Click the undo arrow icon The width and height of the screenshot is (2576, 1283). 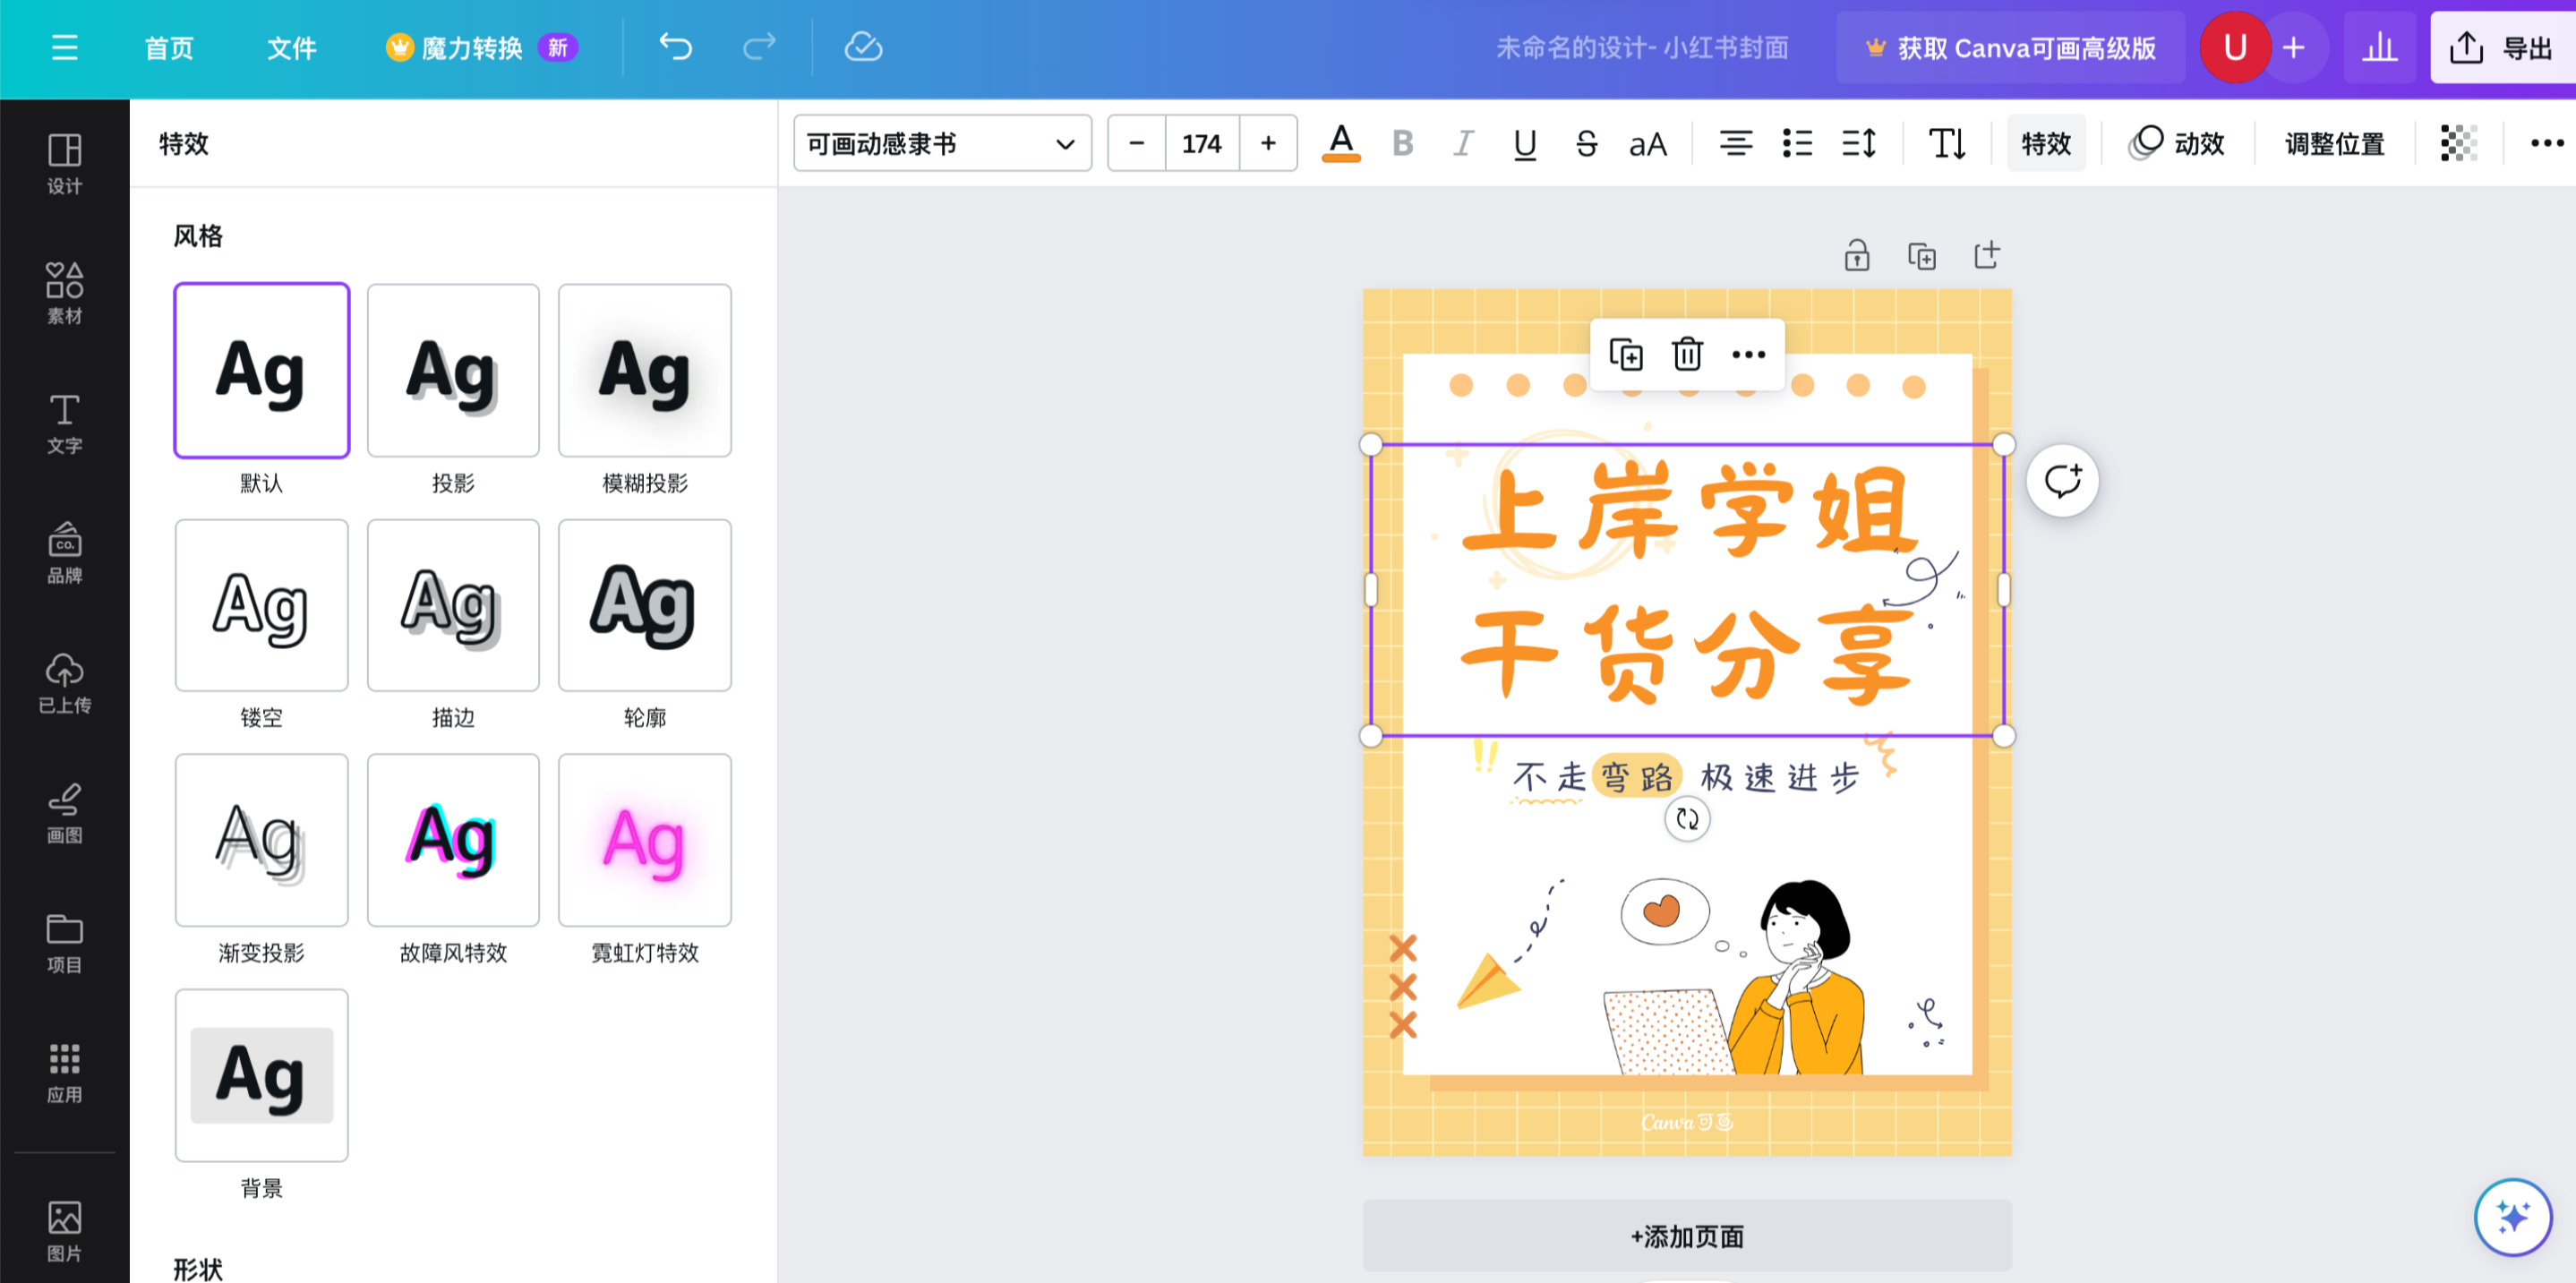tap(675, 47)
